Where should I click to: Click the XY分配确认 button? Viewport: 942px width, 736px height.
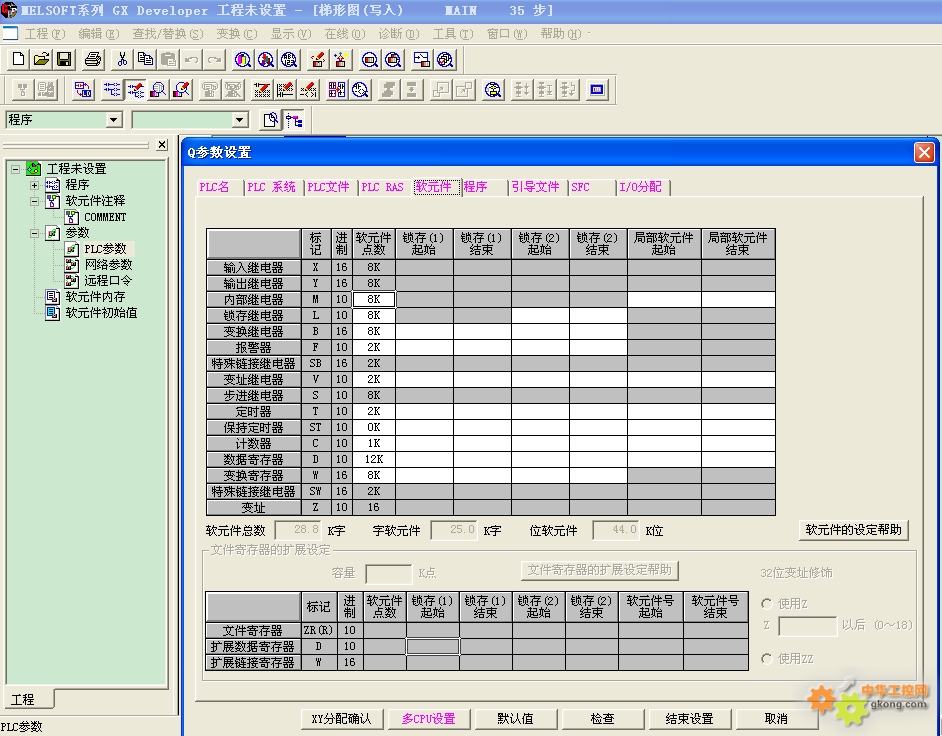click(341, 719)
